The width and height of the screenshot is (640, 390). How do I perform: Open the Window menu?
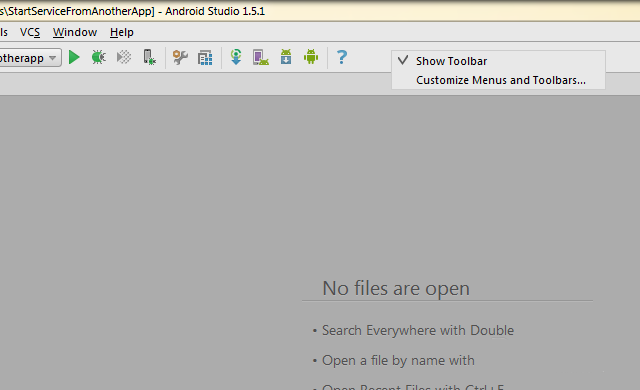(x=75, y=32)
